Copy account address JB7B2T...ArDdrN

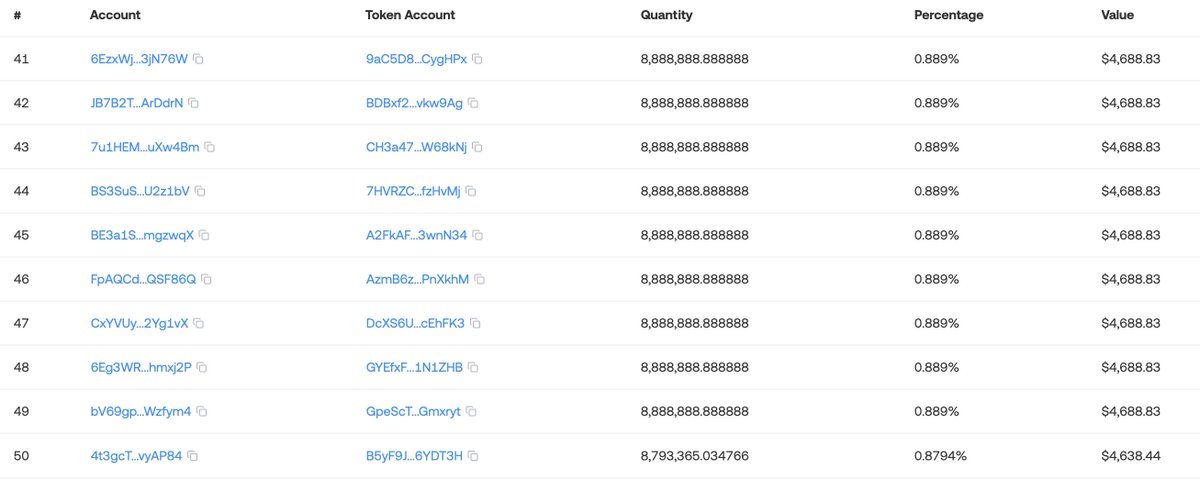(x=193, y=103)
